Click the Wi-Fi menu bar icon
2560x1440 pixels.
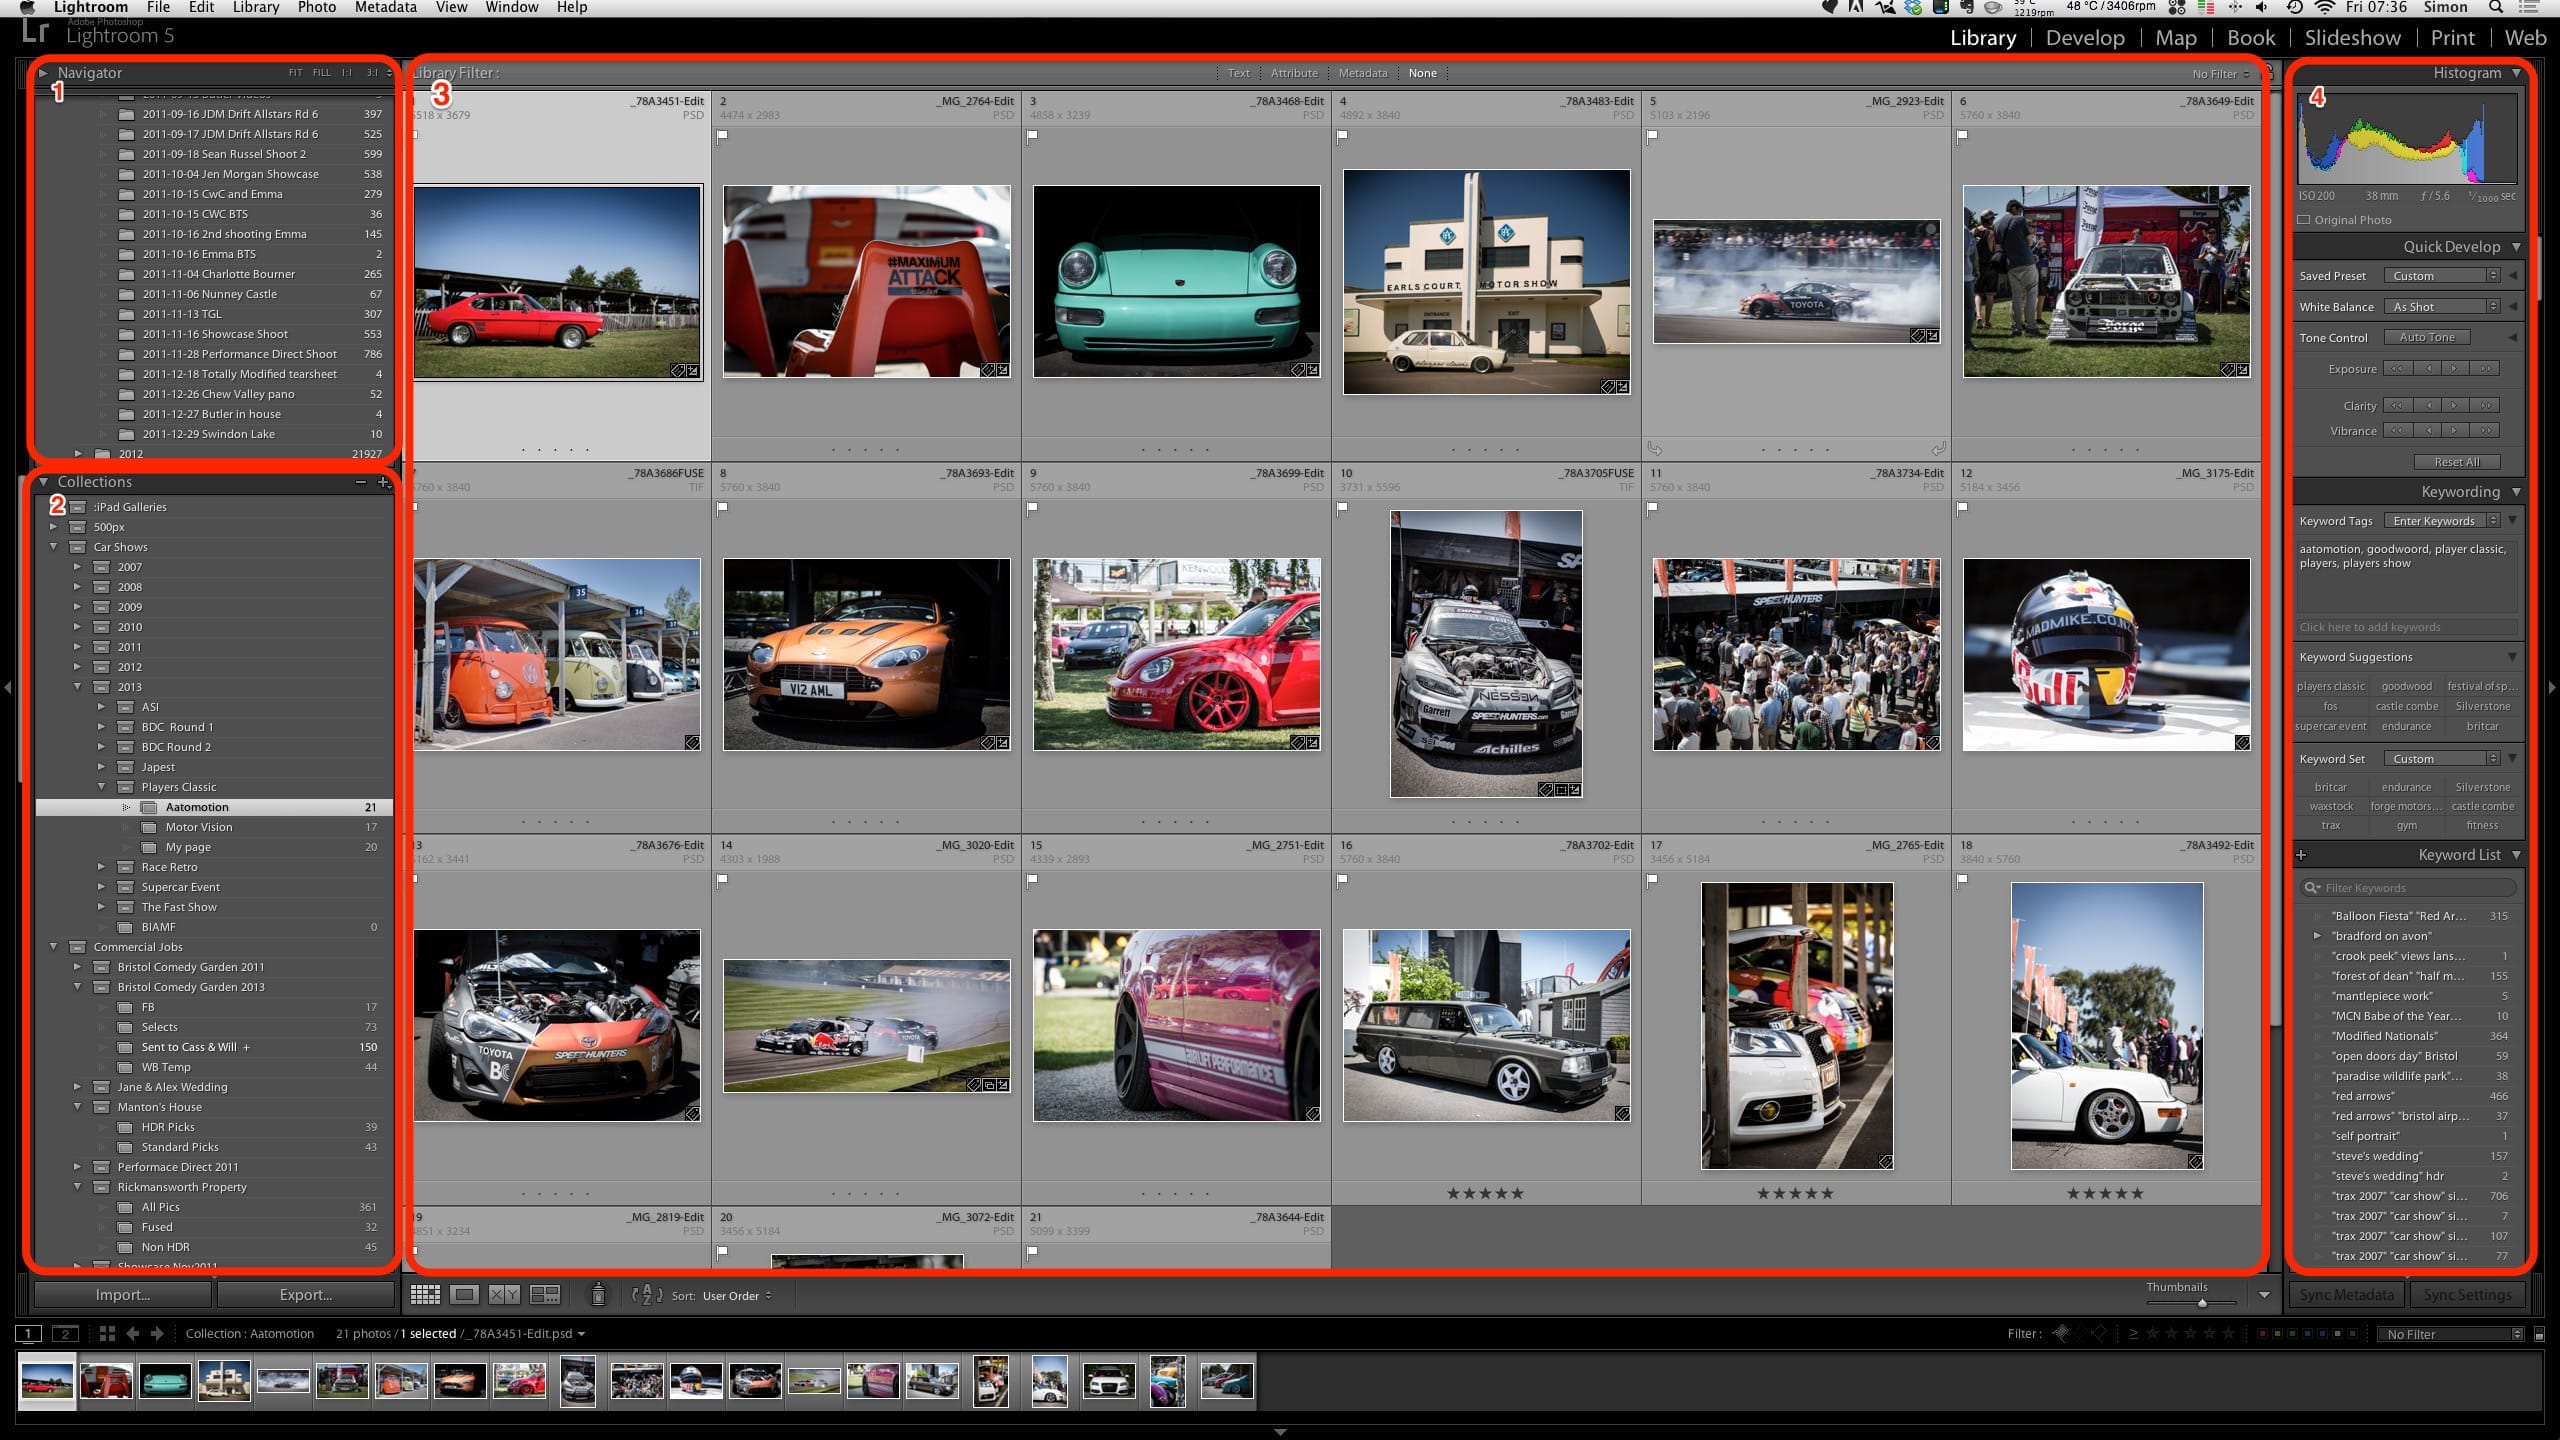pos(2324,8)
